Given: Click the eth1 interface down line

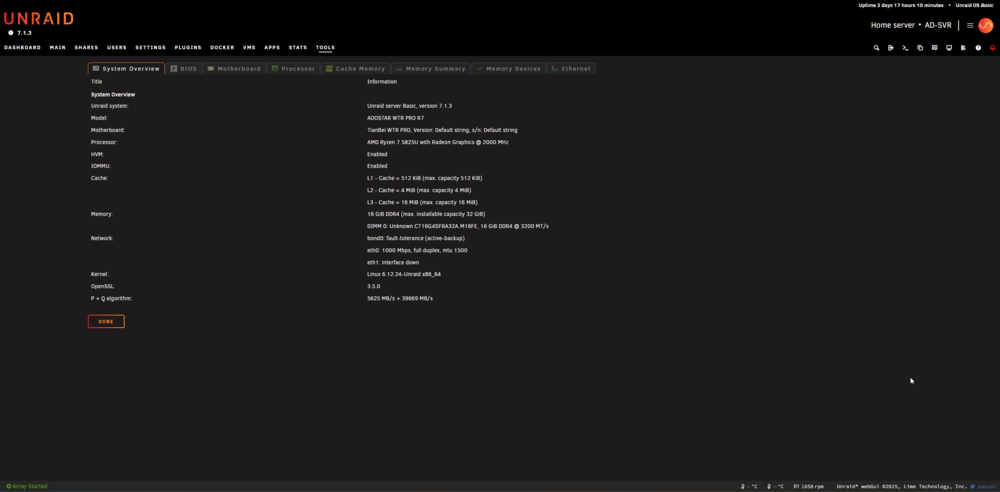Looking at the screenshot, I should pos(393,262).
